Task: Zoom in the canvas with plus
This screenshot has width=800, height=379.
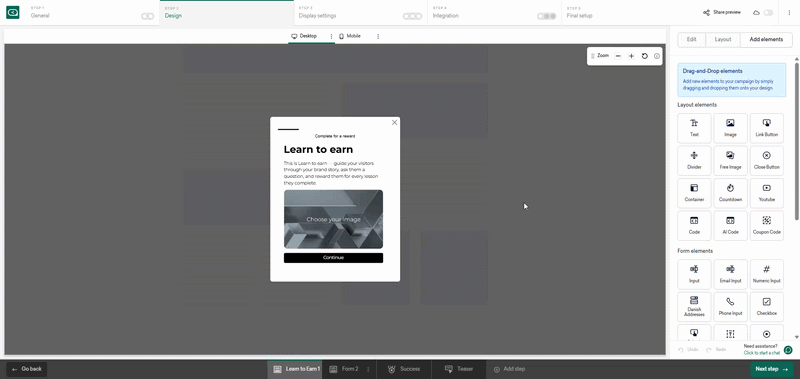Action: tap(631, 56)
